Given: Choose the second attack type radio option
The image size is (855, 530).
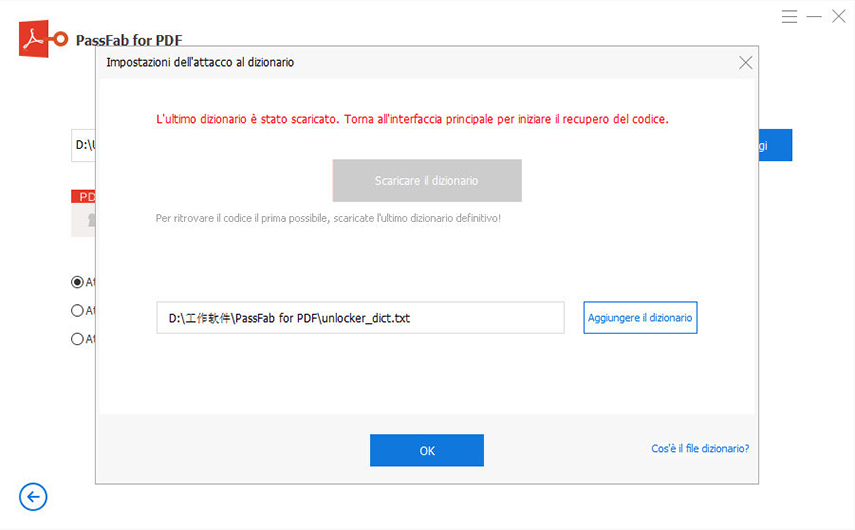Looking at the screenshot, I should [78, 311].
